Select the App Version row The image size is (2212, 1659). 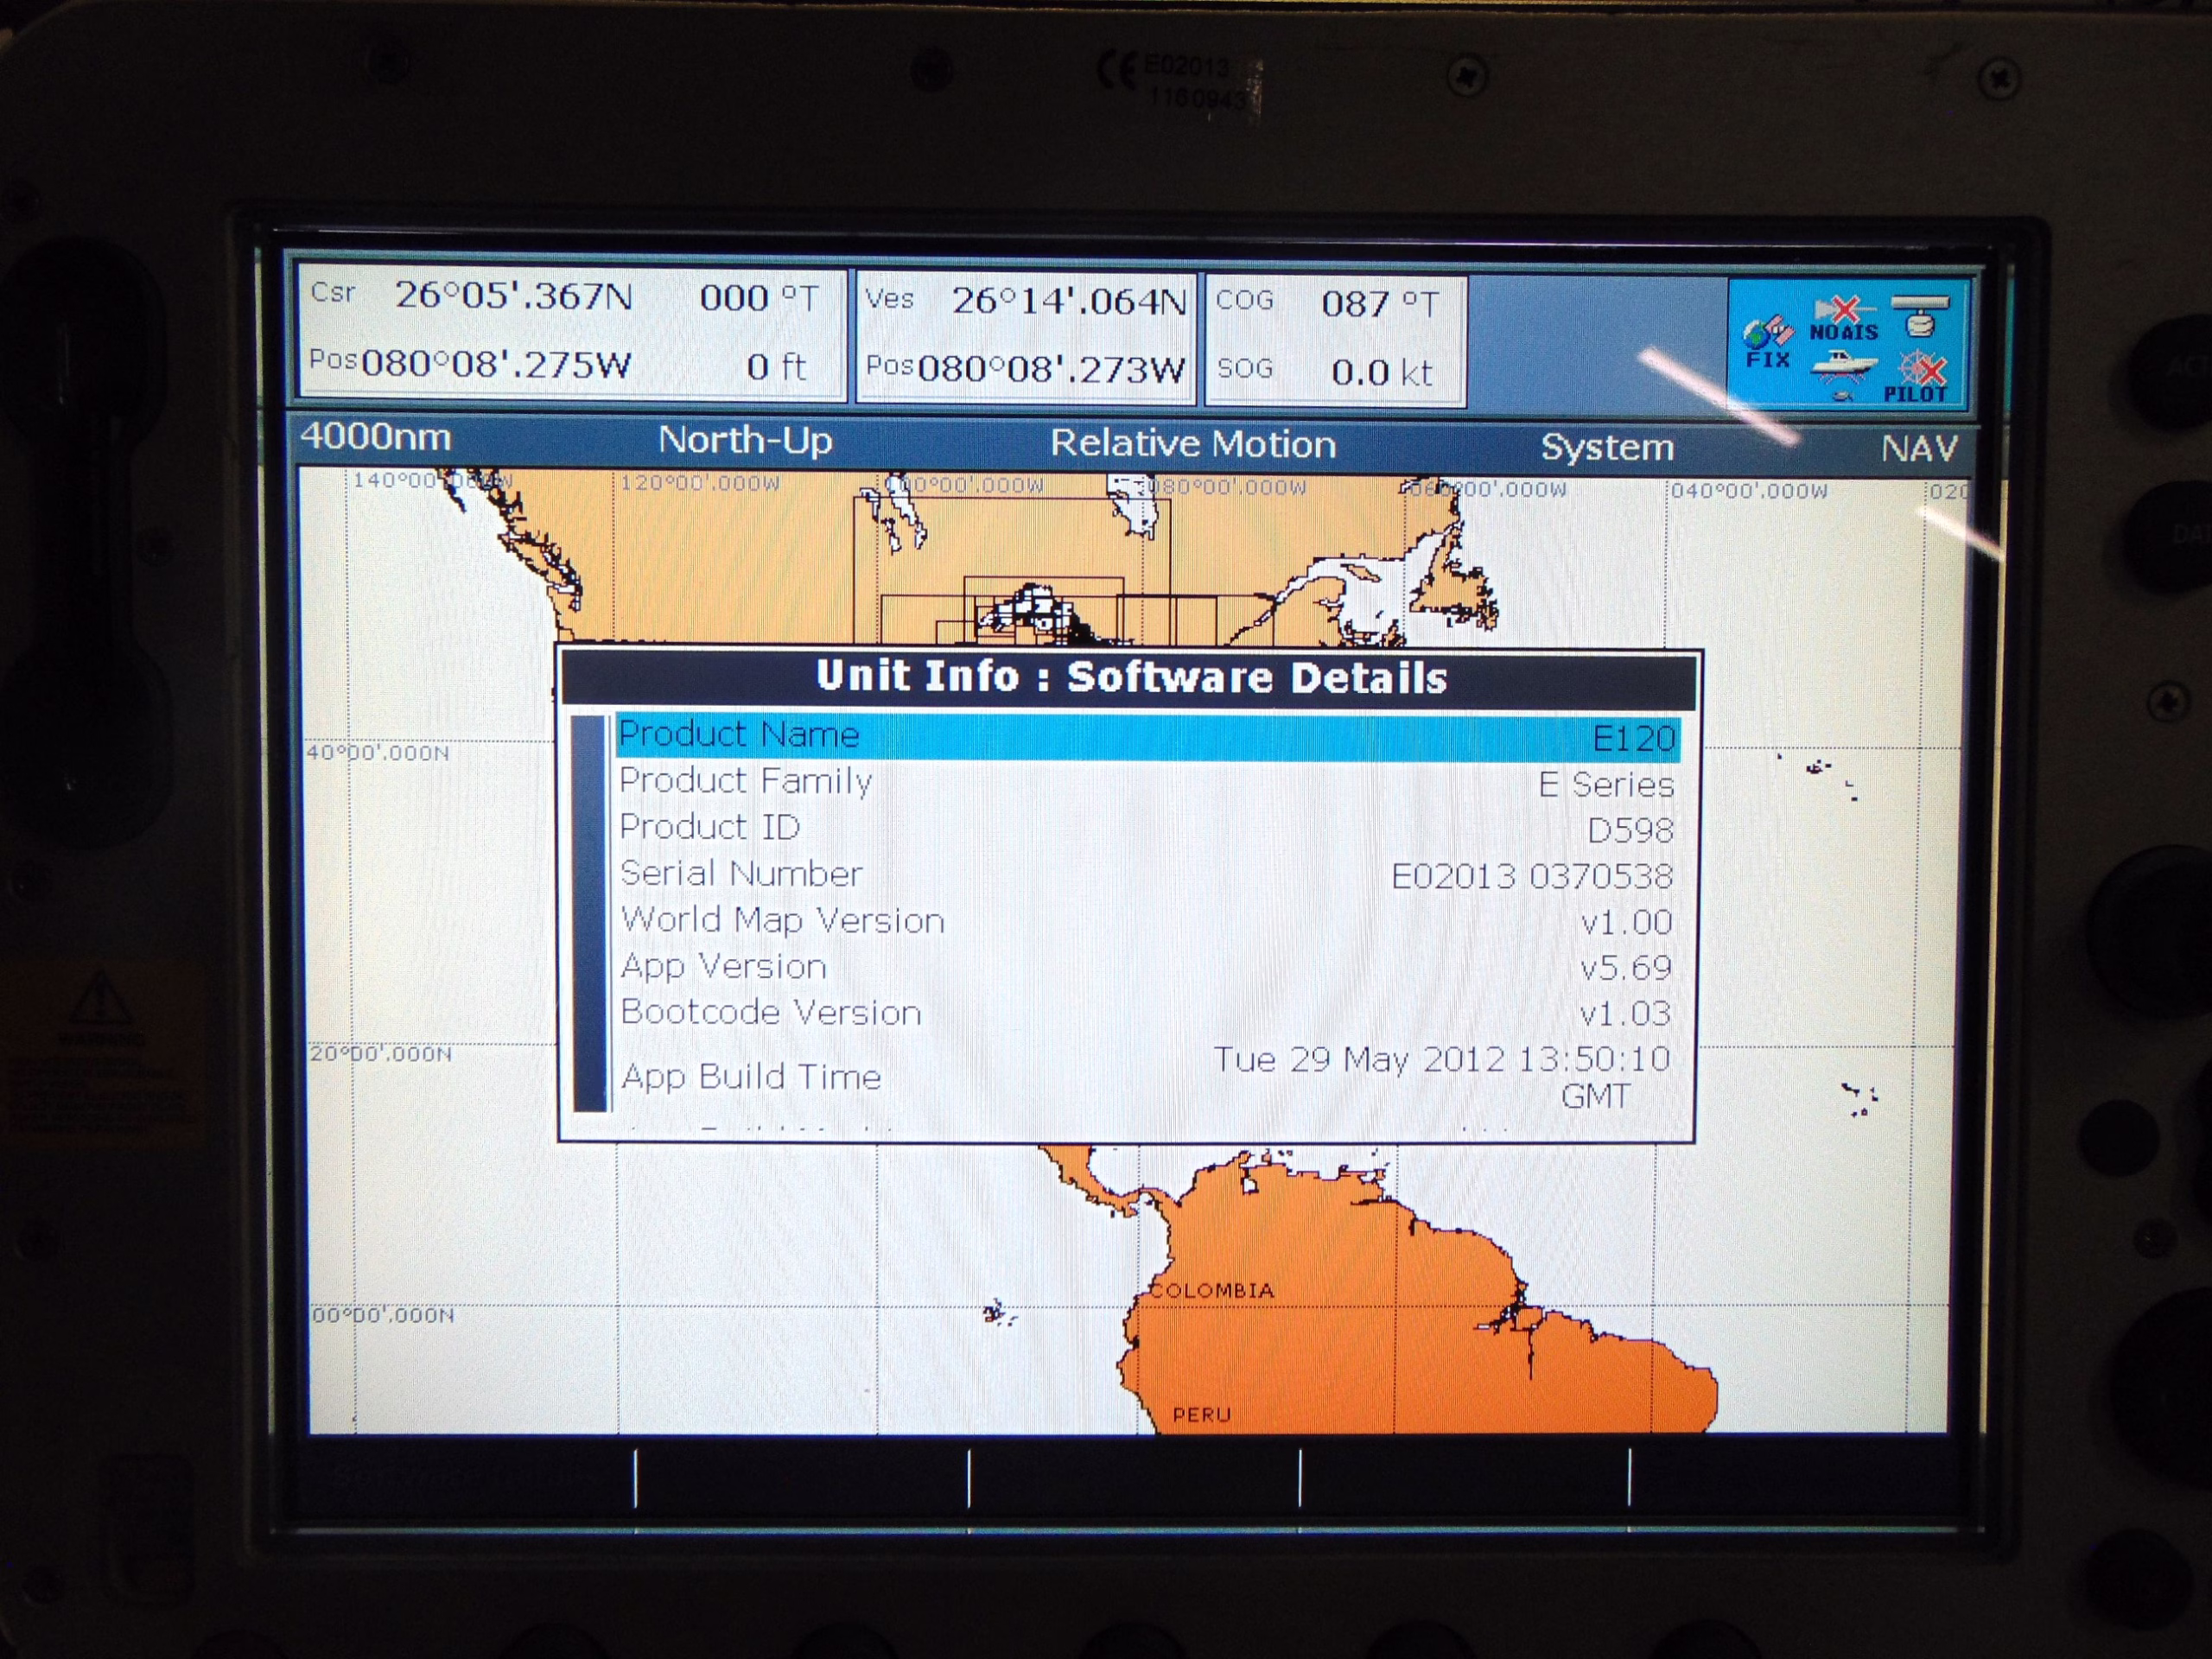tap(1146, 967)
